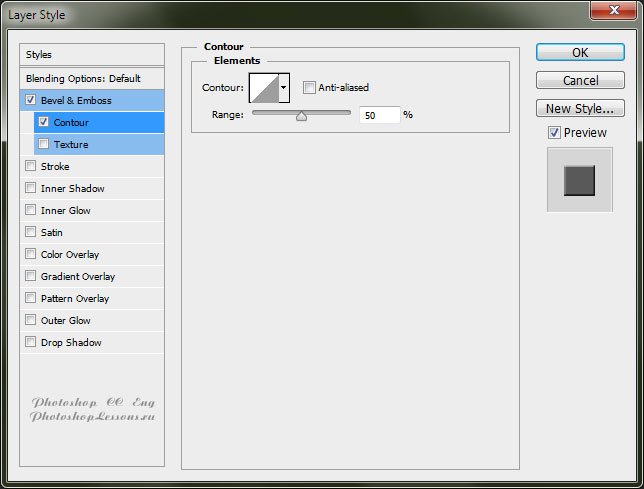Open the Satin effect settings
Image resolution: width=644 pixels, height=489 pixels.
tap(53, 232)
